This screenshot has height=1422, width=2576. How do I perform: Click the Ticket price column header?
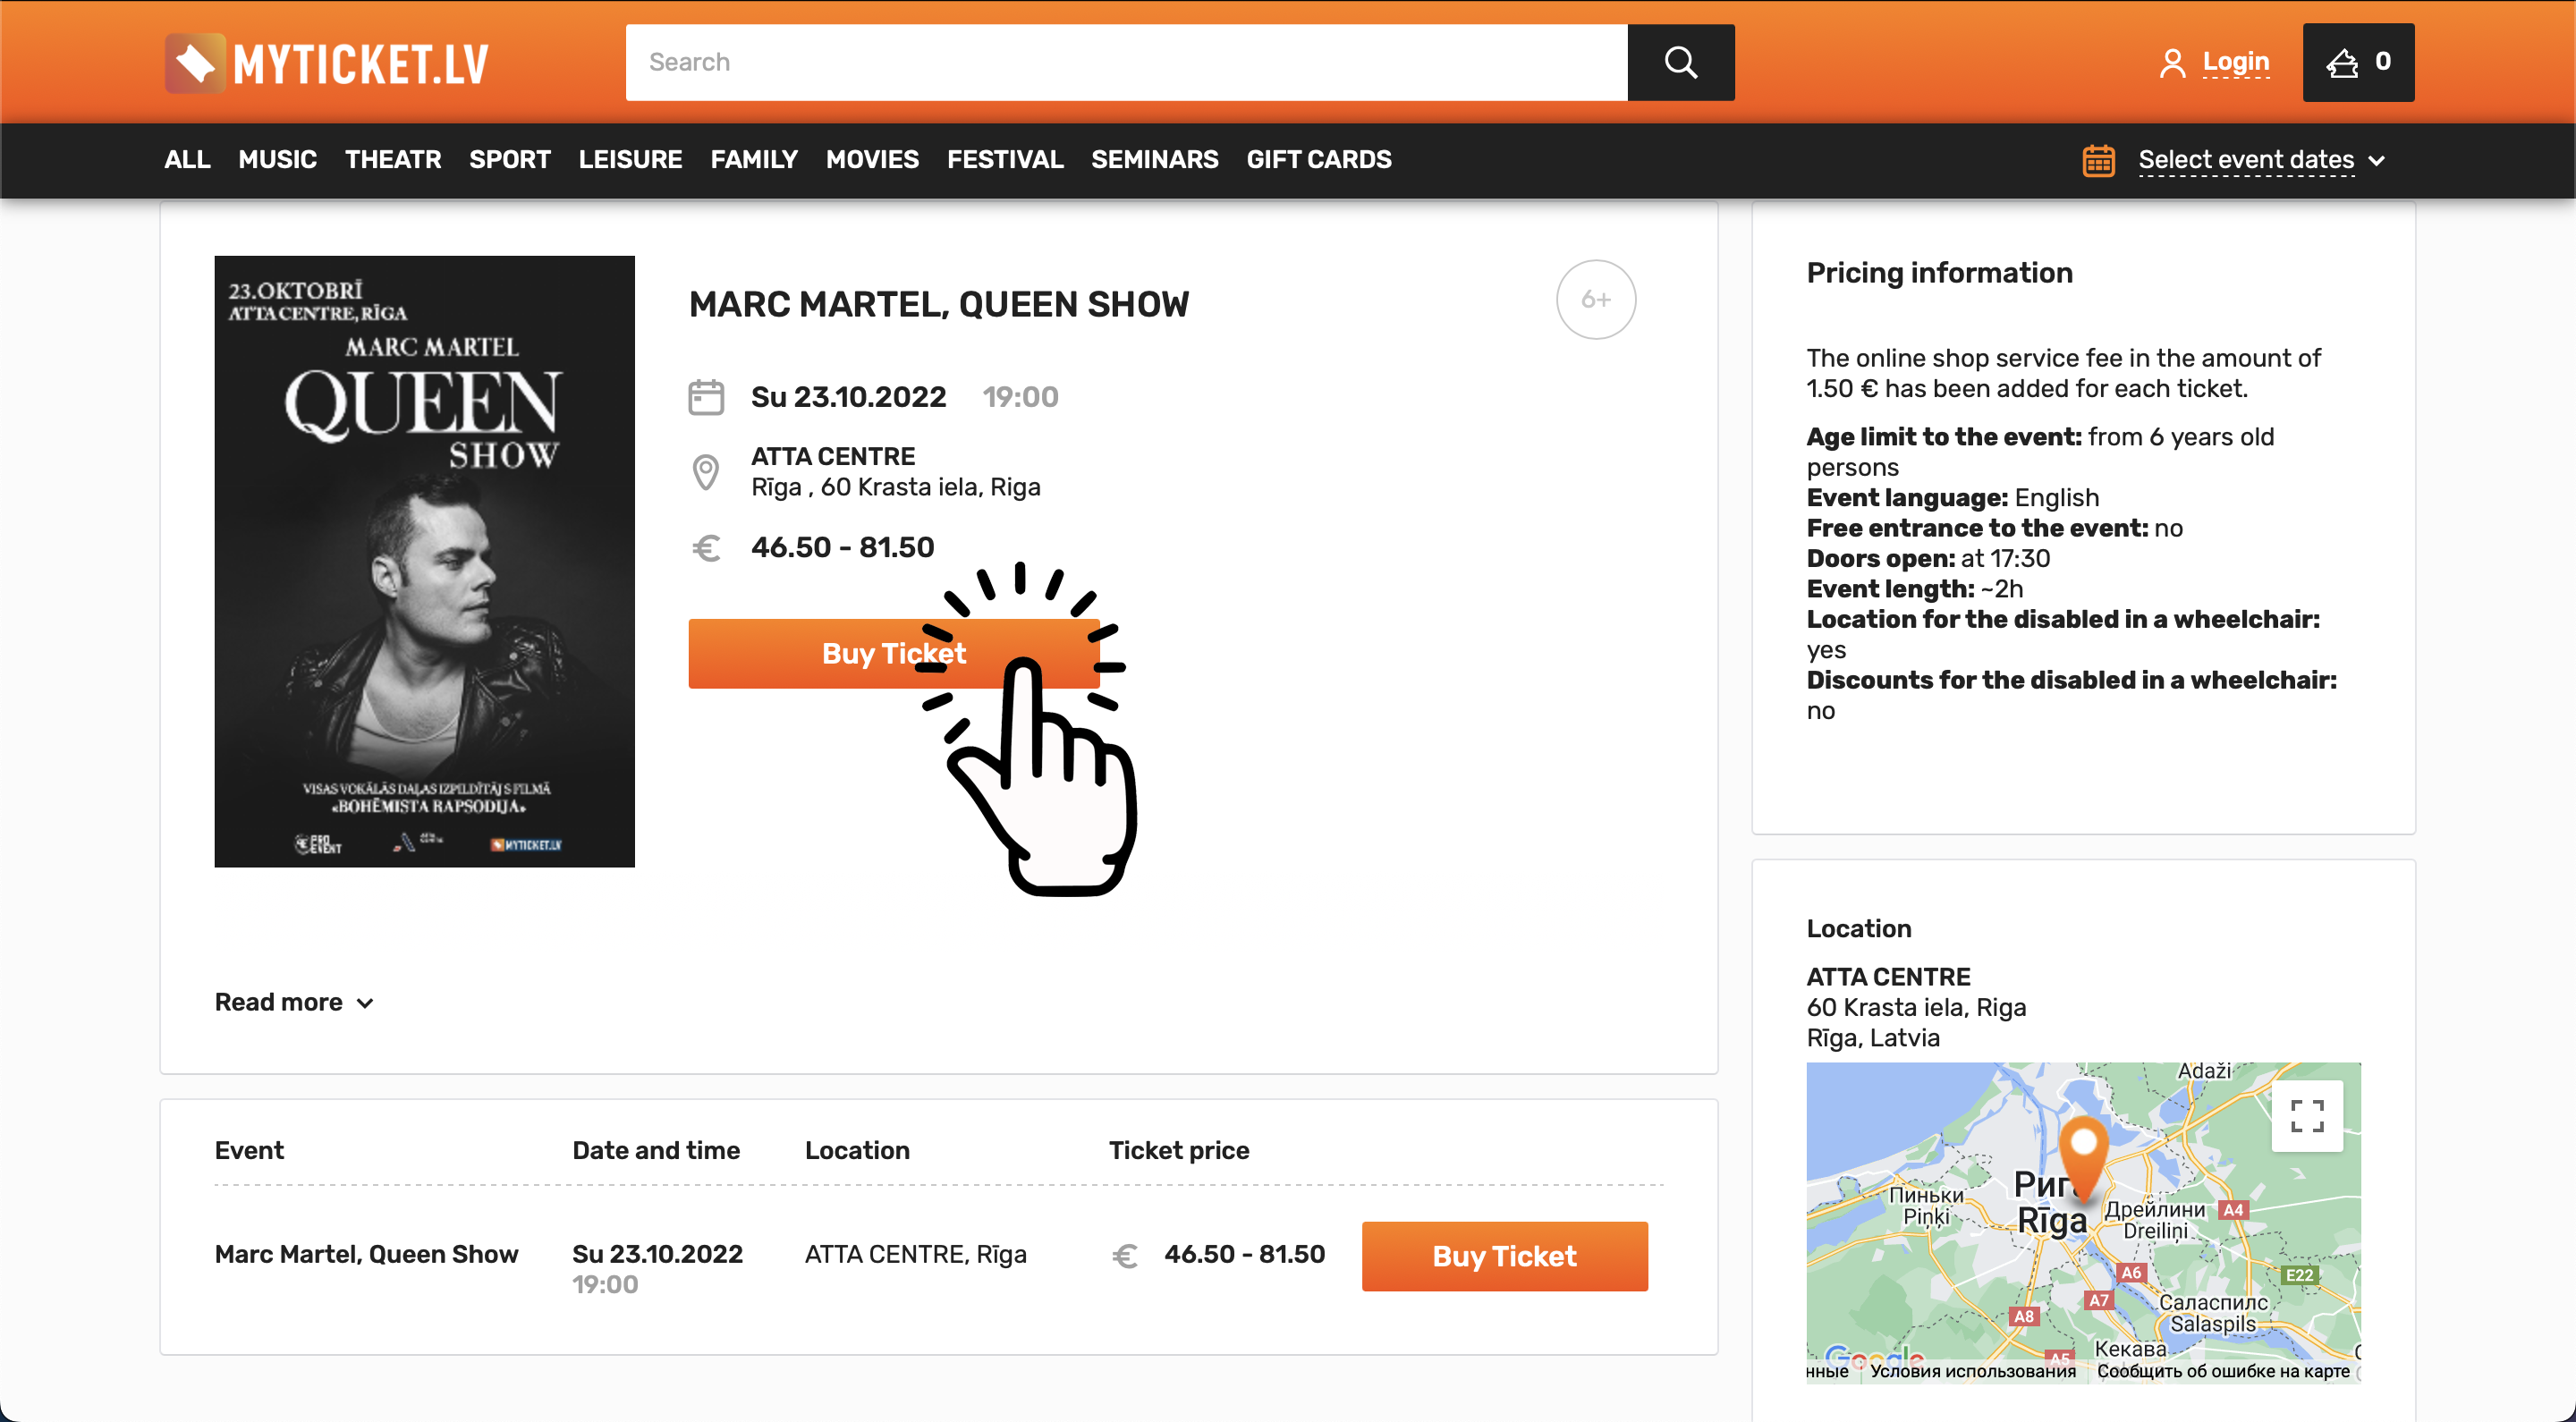pos(1178,1150)
